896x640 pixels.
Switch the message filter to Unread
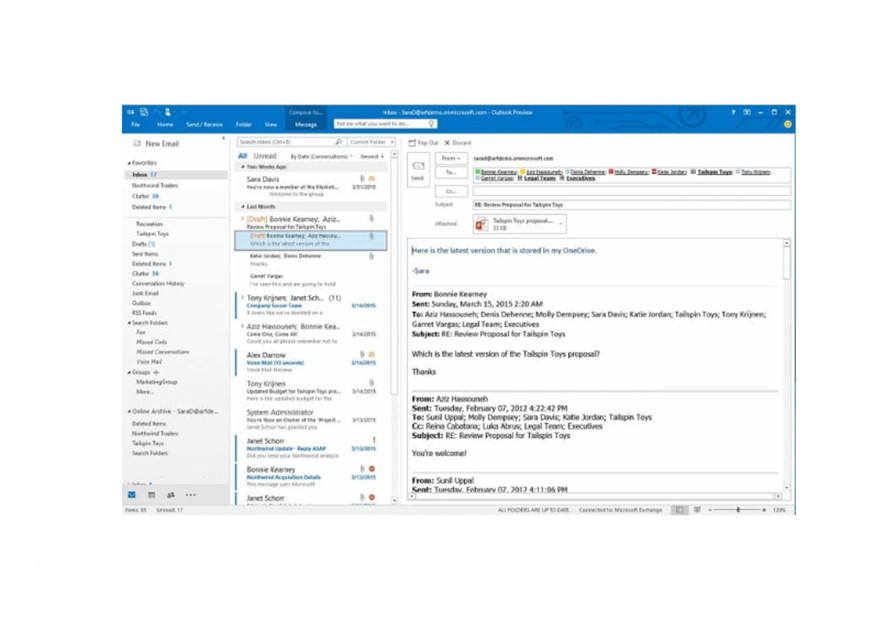pyautogui.click(x=265, y=156)
